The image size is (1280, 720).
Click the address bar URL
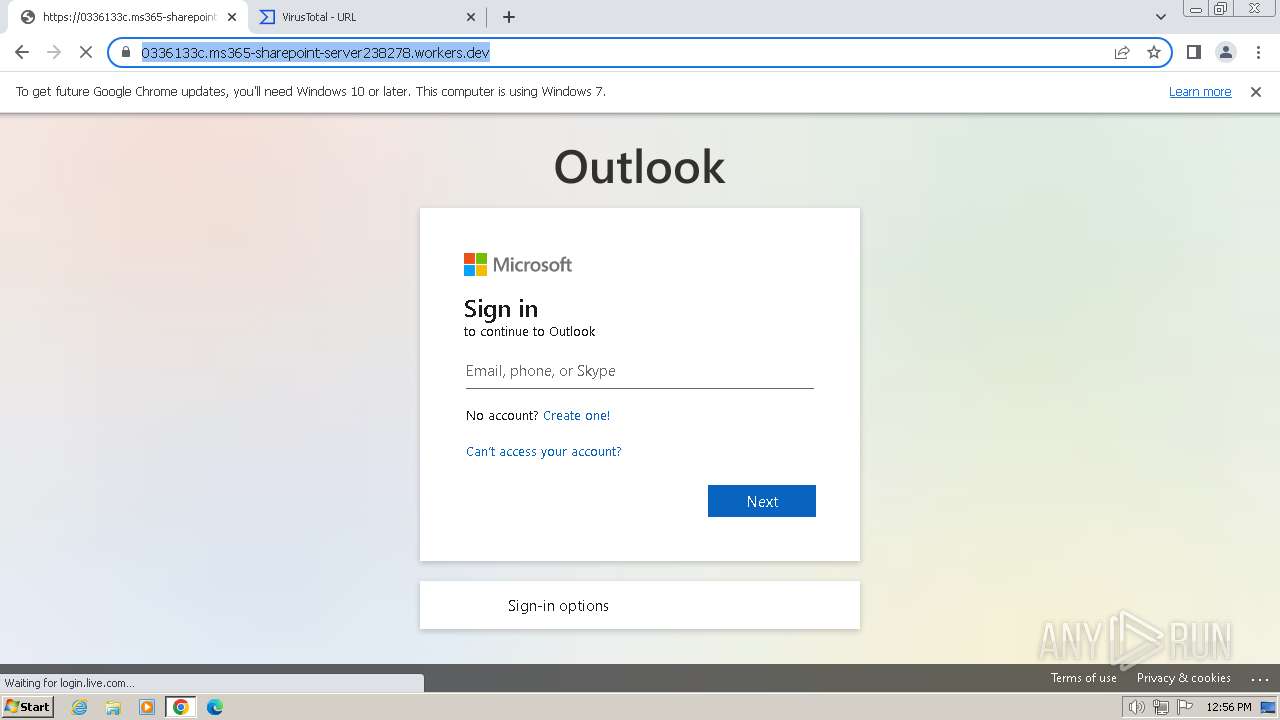tap(315, 52)
